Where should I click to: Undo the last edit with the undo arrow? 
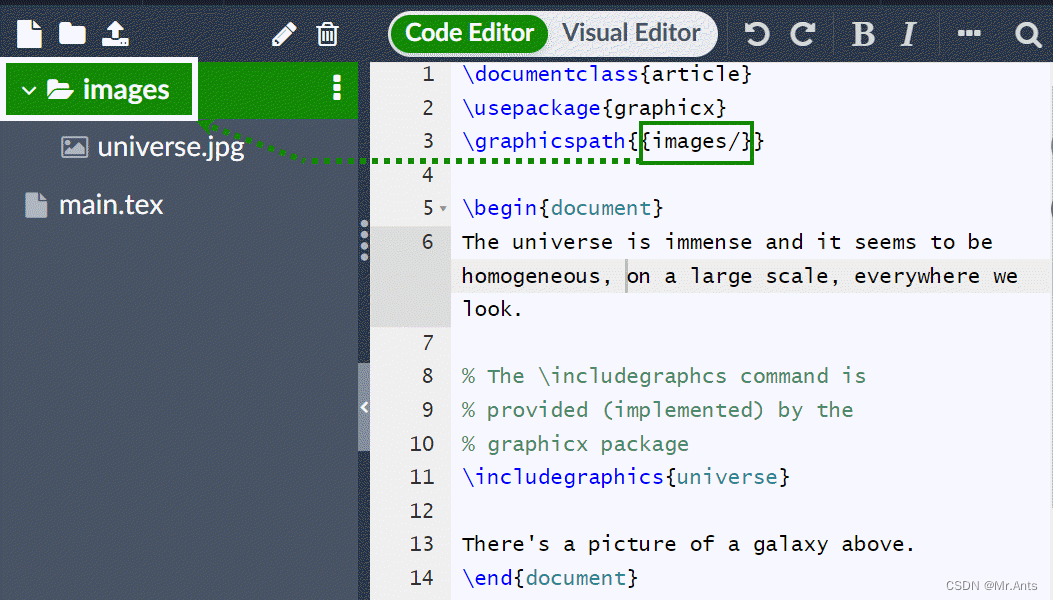click(x=757, y=33)
